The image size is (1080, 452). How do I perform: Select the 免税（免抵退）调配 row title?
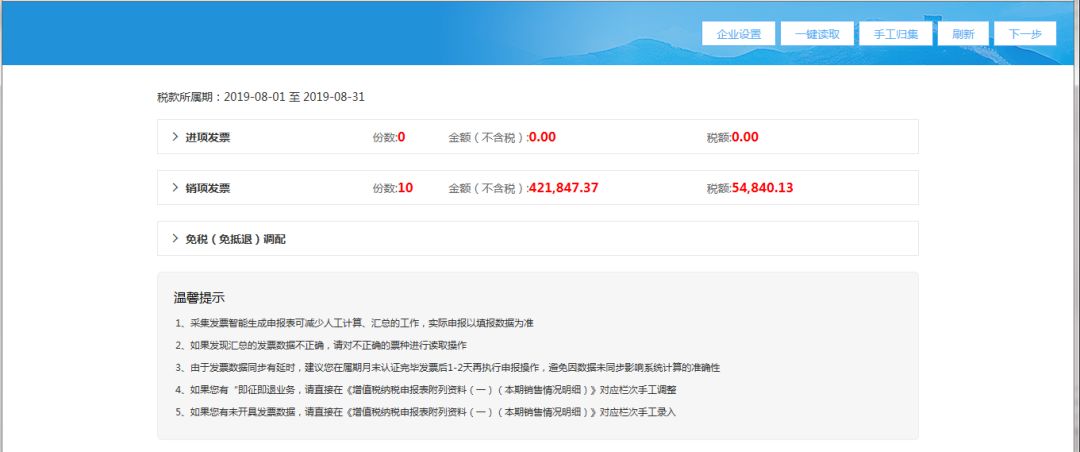(235, 239)
